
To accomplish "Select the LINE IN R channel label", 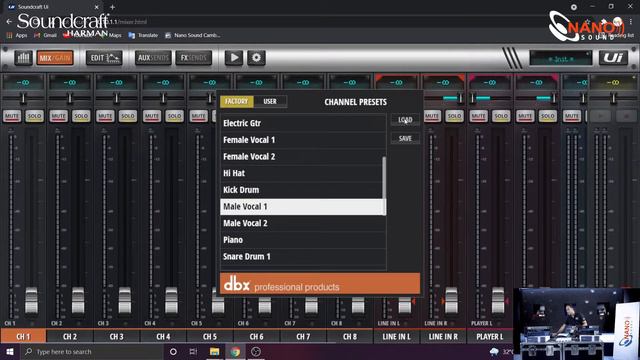I will tap(443, 337).
